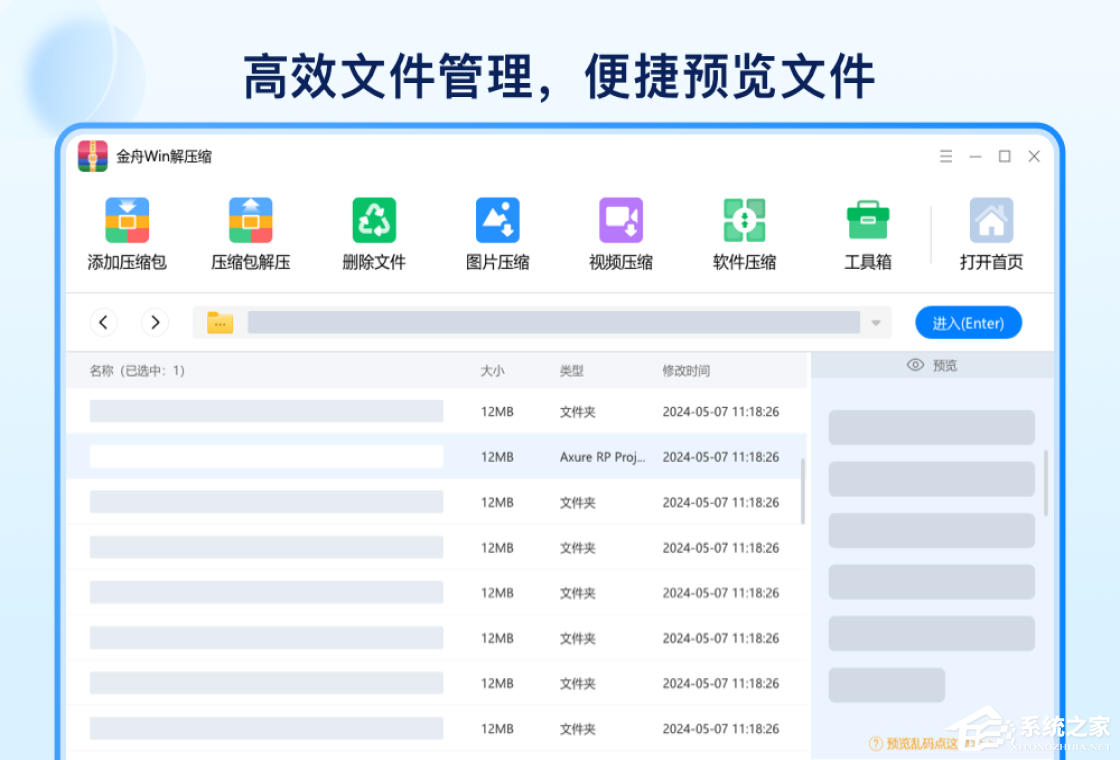1120x760 pixels.
Task: Launch the 视频压缩 video compression tool
Action: [x=620, y=219]
